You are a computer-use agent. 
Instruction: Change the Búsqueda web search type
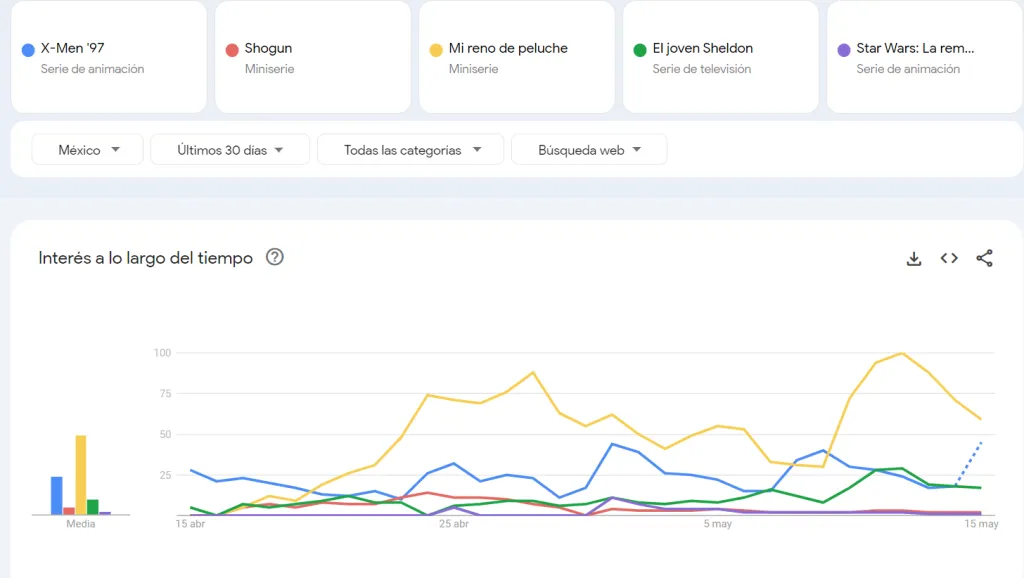click(588, 150)
